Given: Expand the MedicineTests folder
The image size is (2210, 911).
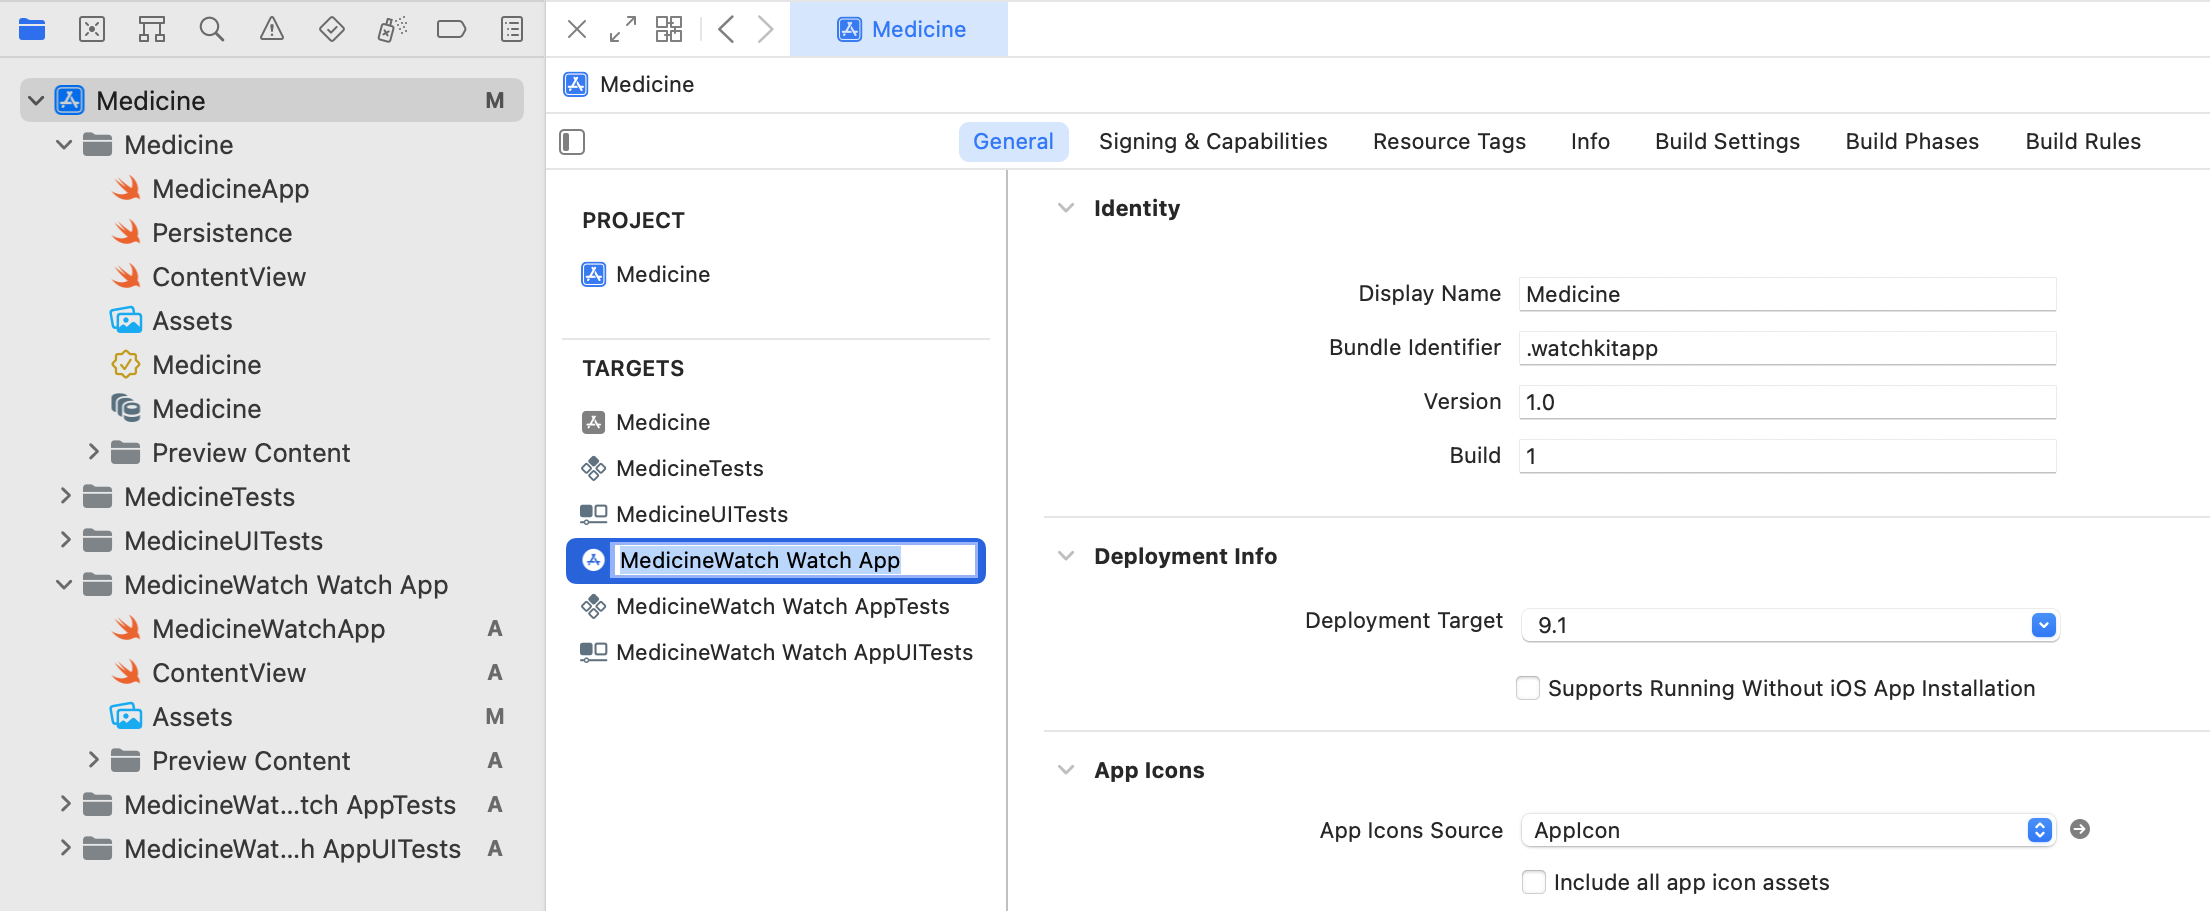Looking at the screenshot, I should (x=65, y=496).
